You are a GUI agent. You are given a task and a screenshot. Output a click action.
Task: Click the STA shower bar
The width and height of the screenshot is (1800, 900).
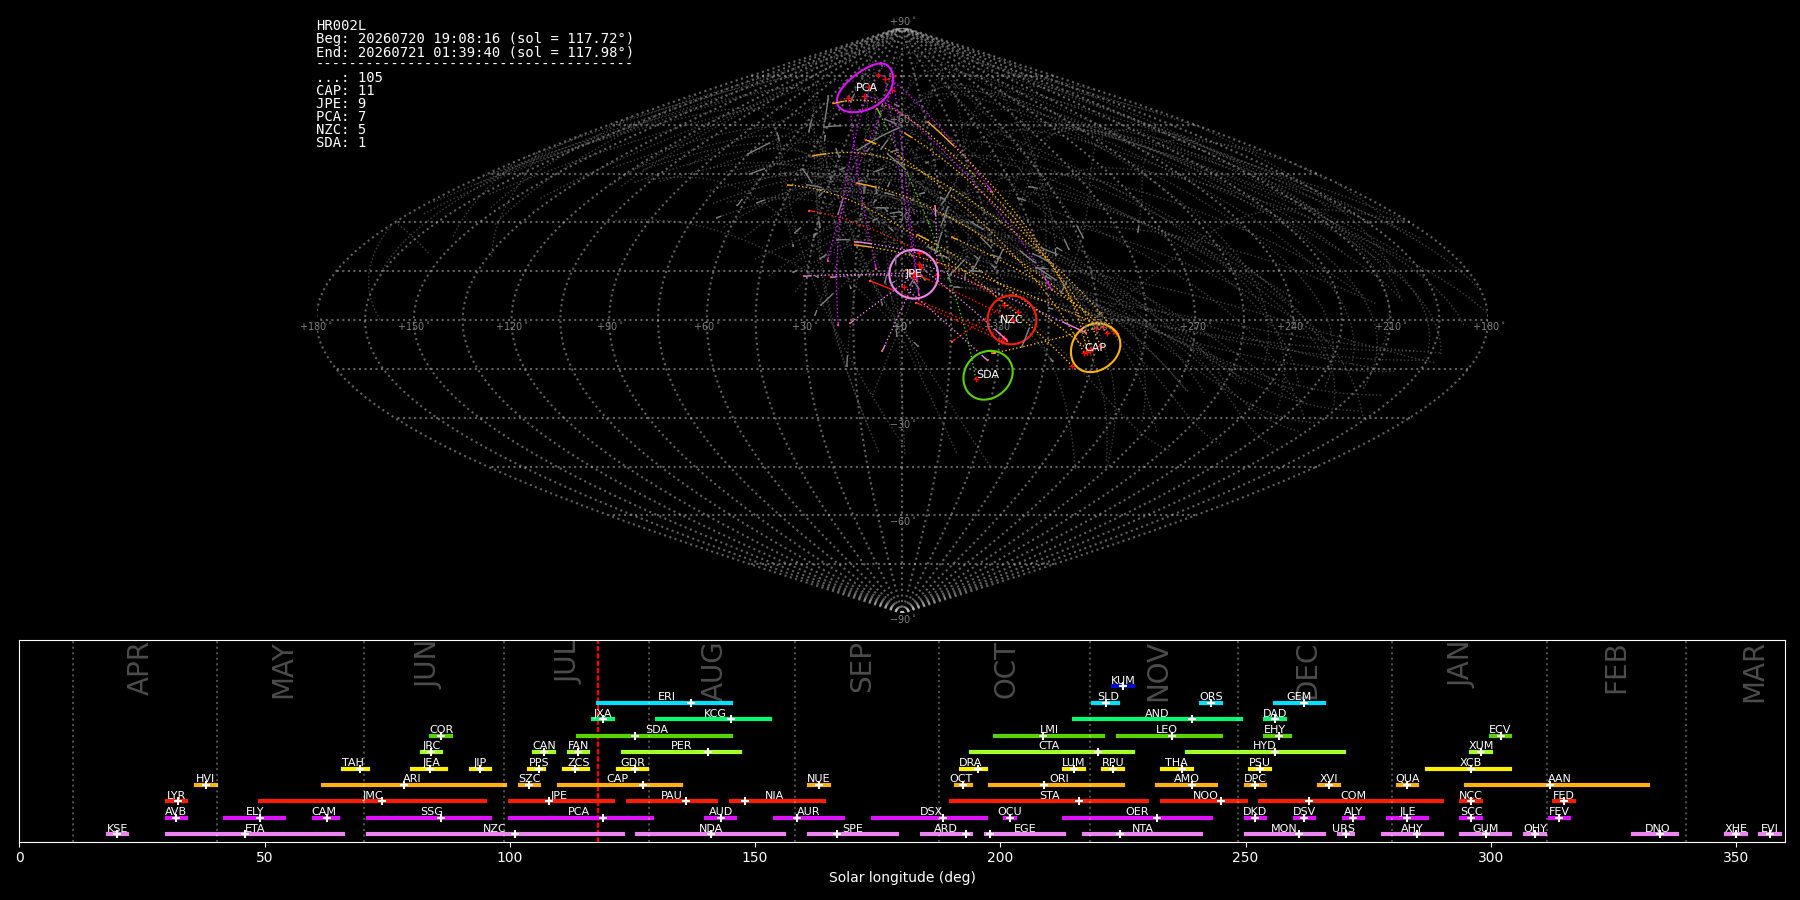pos(1049,801)
